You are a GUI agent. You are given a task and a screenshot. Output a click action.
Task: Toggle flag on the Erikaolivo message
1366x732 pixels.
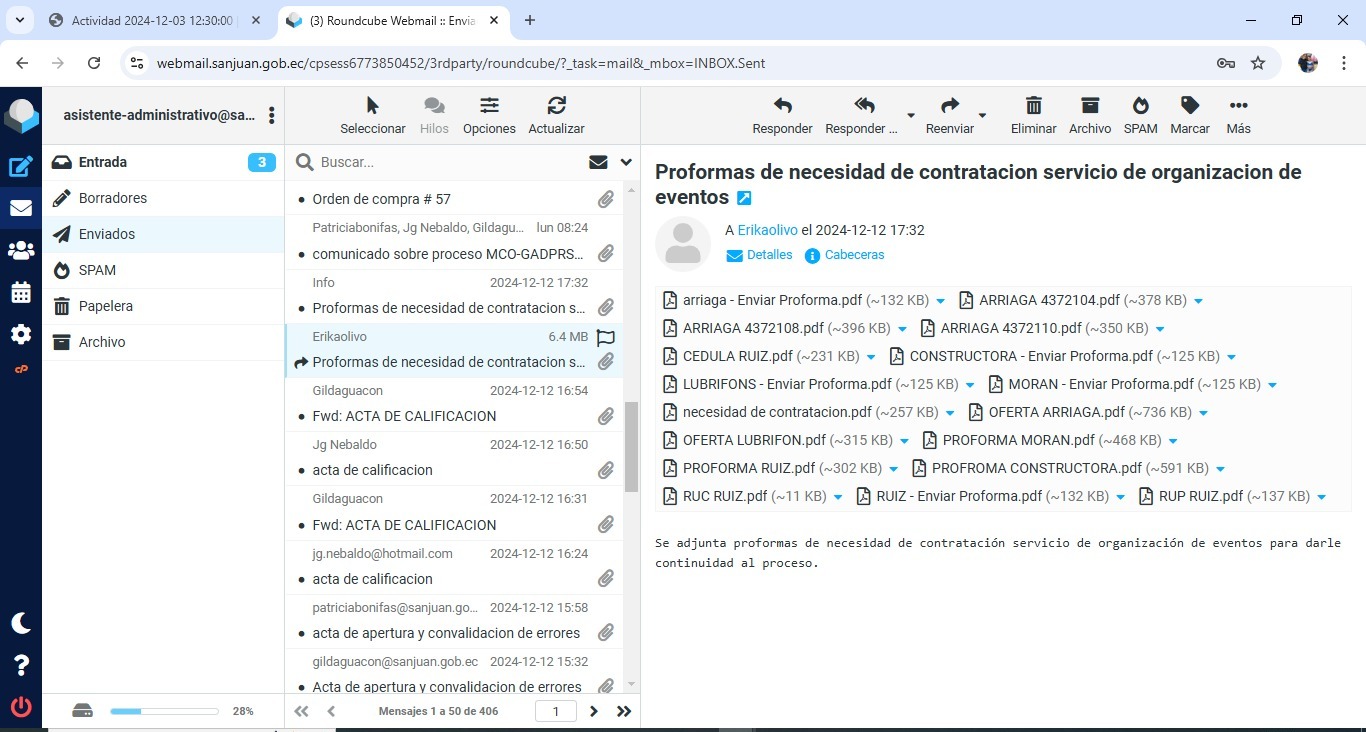(x=605, y=338)
